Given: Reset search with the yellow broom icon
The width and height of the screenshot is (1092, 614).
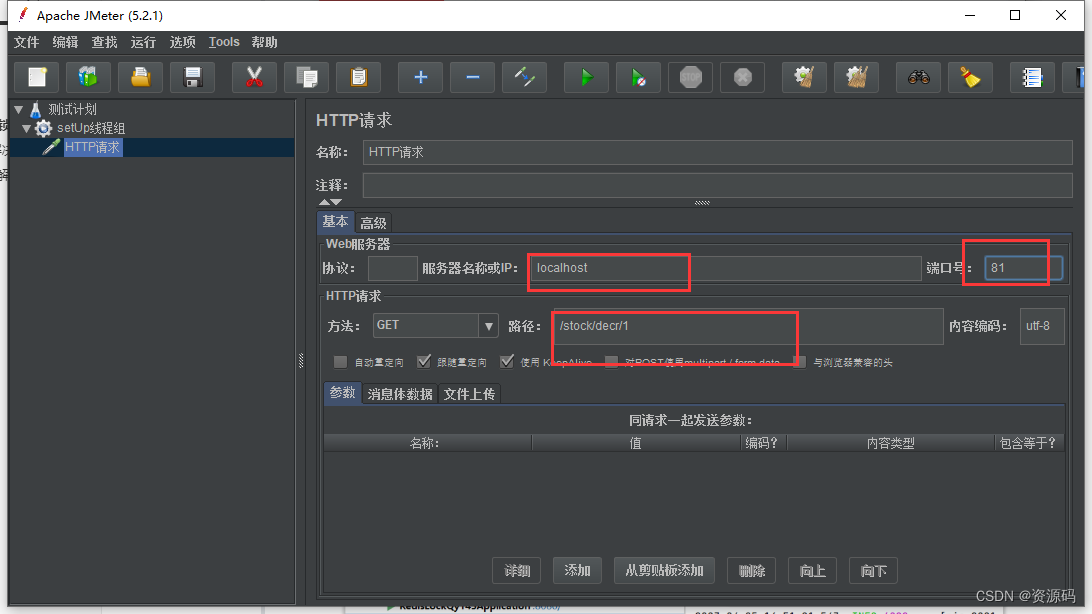Looking at the screenshot, I should tap(970, 77).
